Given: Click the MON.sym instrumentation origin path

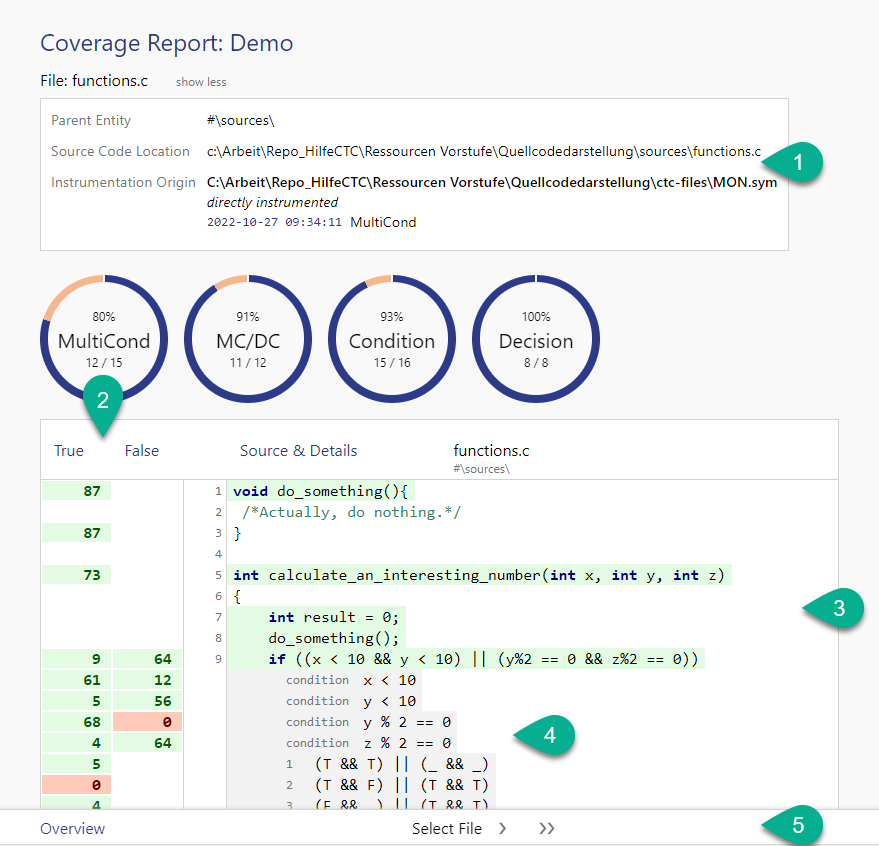Looking at the screenshot, I should tap(491, 184).
